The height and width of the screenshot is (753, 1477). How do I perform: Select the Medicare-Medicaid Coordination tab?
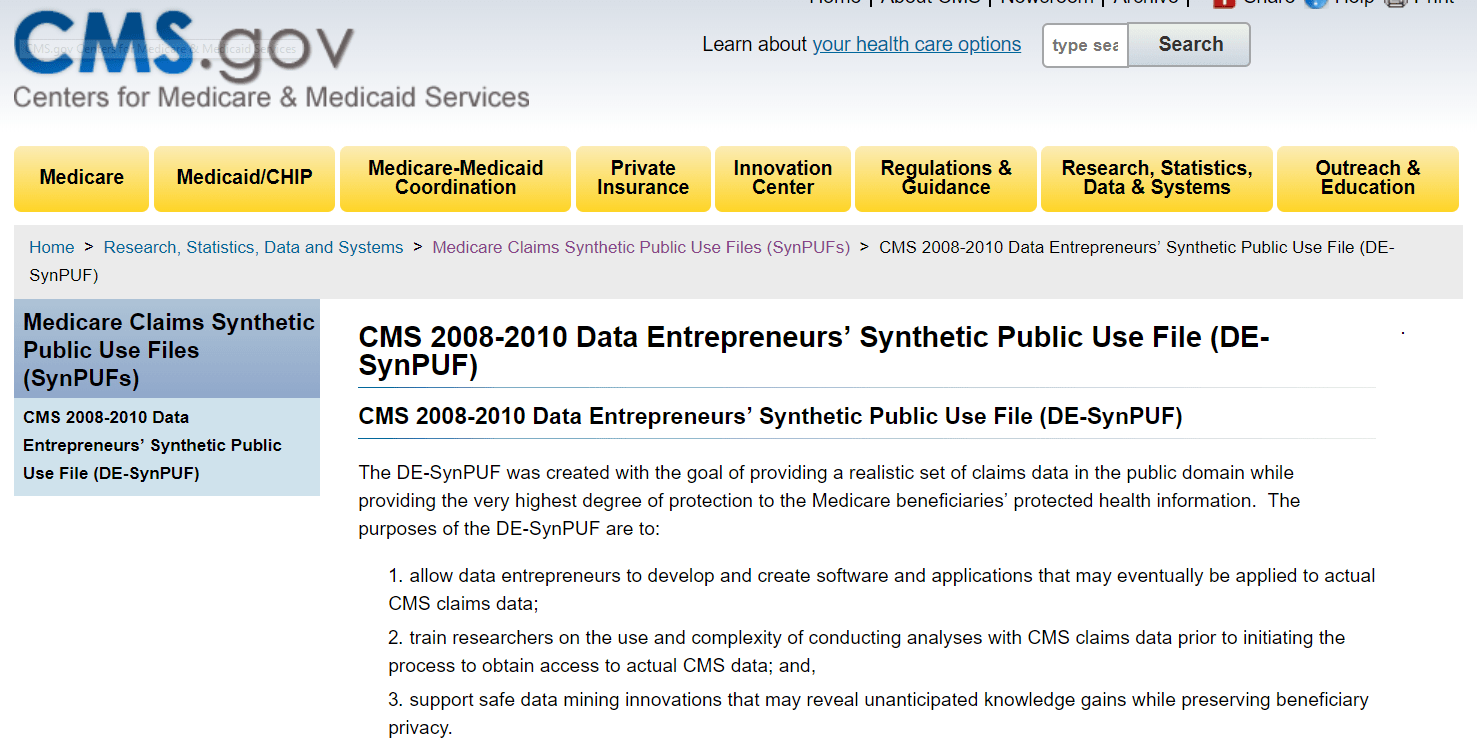coord(456,179)
